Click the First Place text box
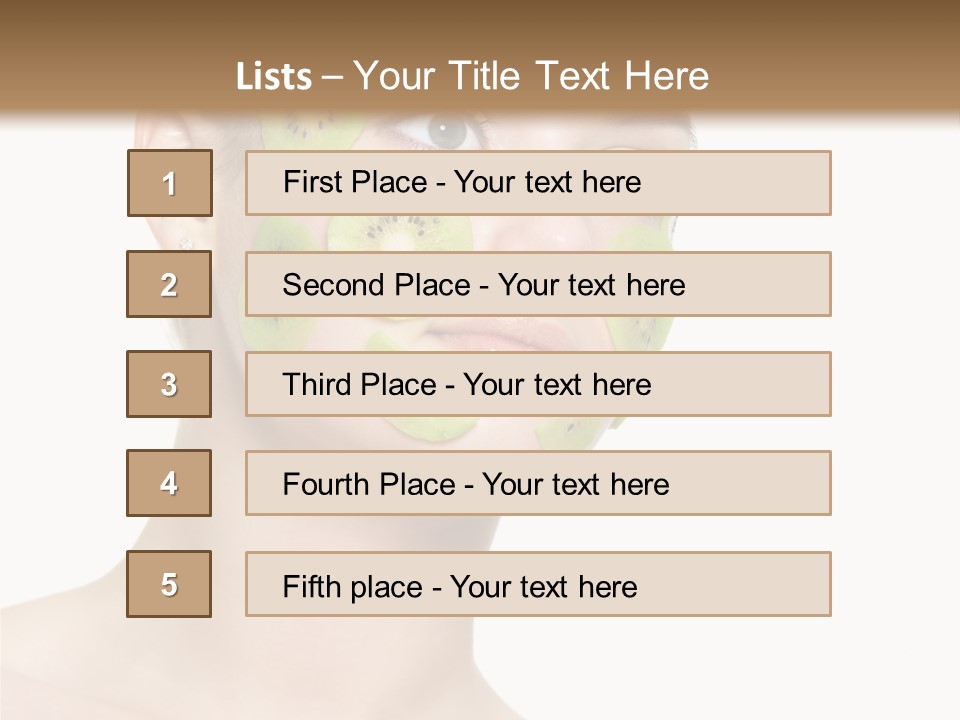The image size is (960, 720). click(x=538, y=183)
